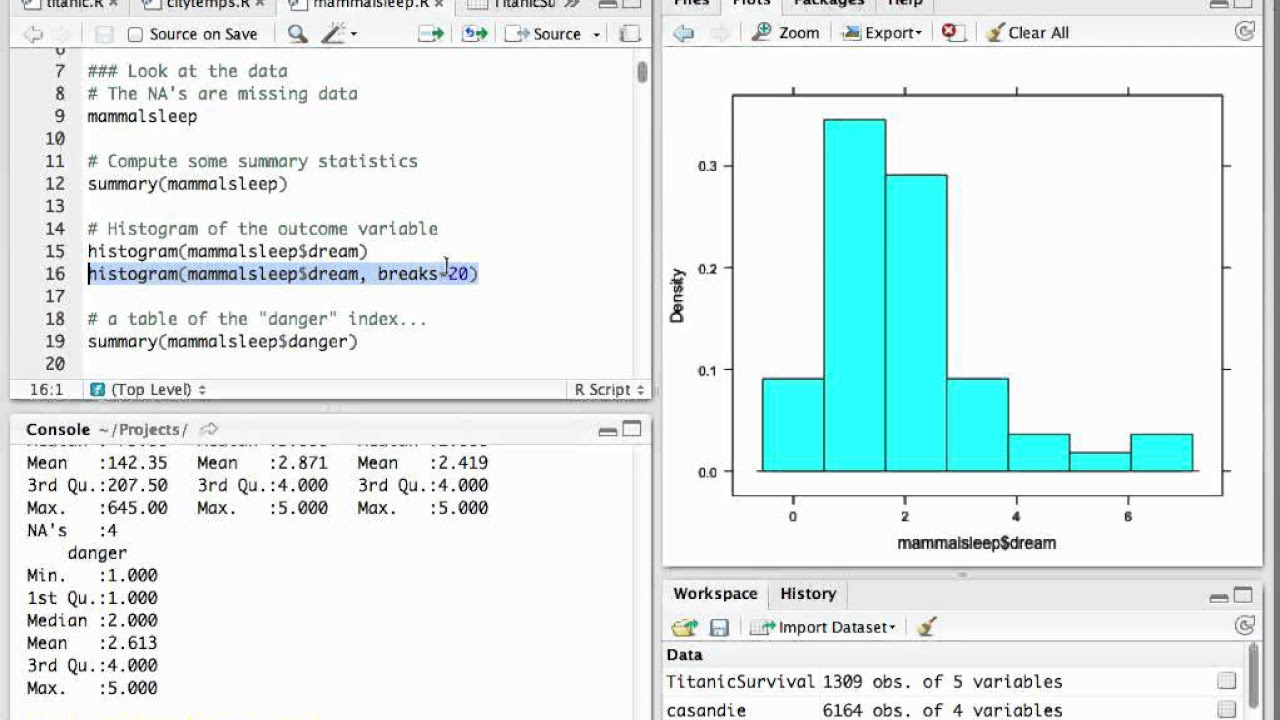1280x720 pixels.
Task: Minimize the source editor pane
Action: tap(608, 4)
